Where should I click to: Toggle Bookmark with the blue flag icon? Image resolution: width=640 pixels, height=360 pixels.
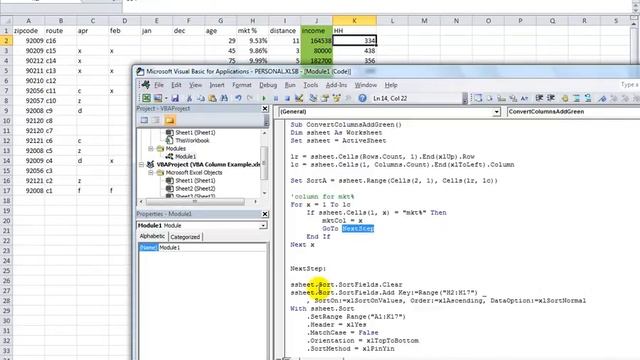(x=602, y=98)
